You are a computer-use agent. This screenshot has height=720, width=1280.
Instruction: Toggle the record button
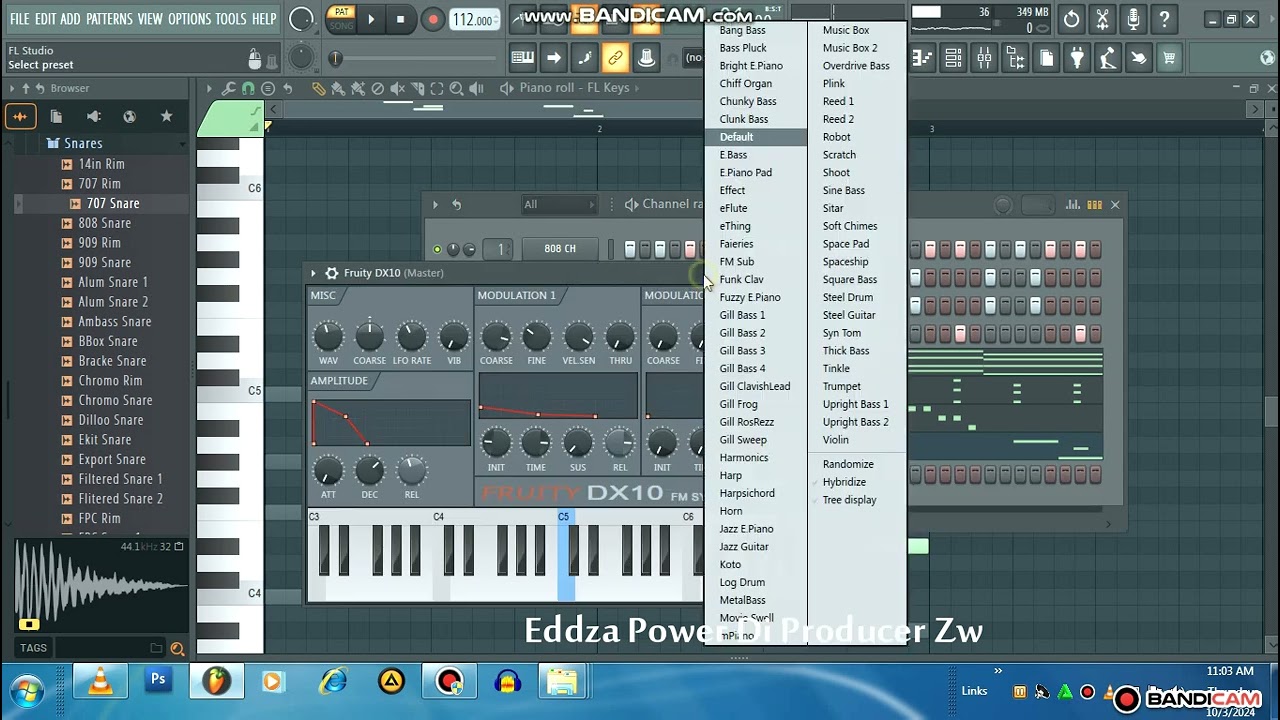(432, 19)
